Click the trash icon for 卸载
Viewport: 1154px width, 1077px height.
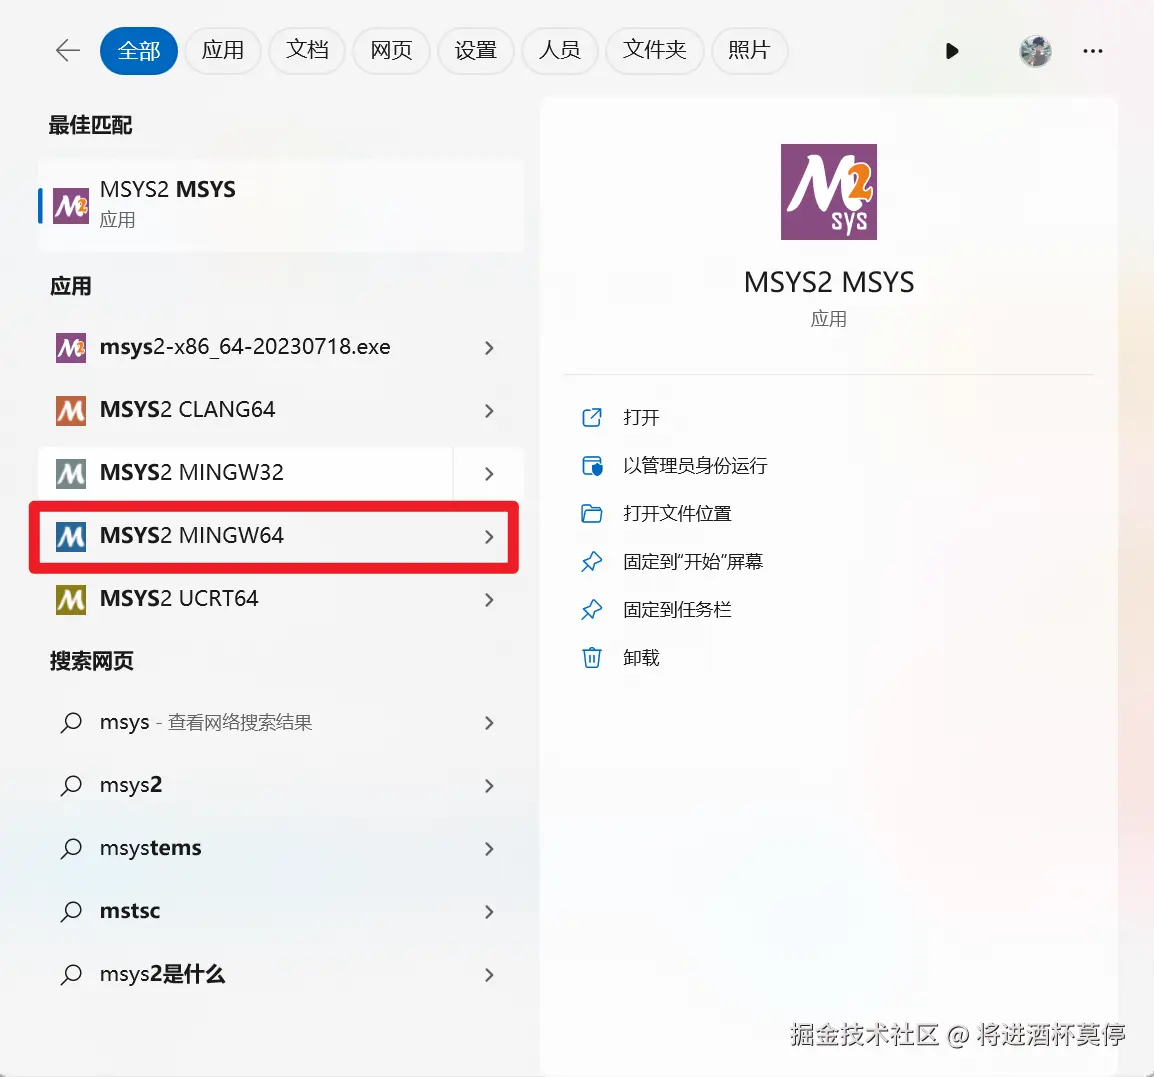592,657
